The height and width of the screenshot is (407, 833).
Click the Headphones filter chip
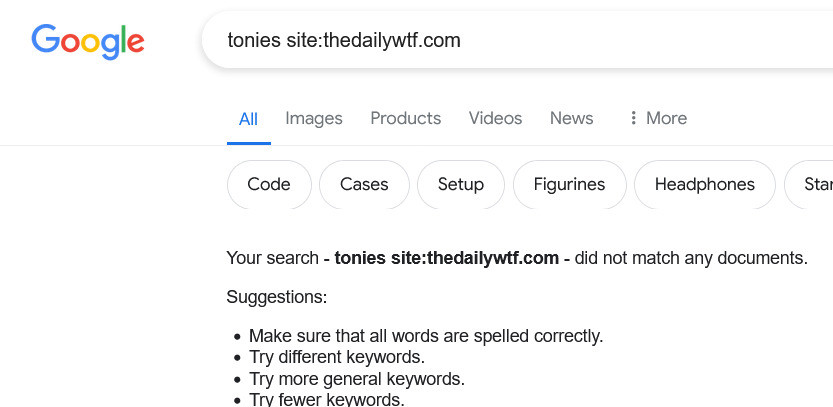click(704, 184)
